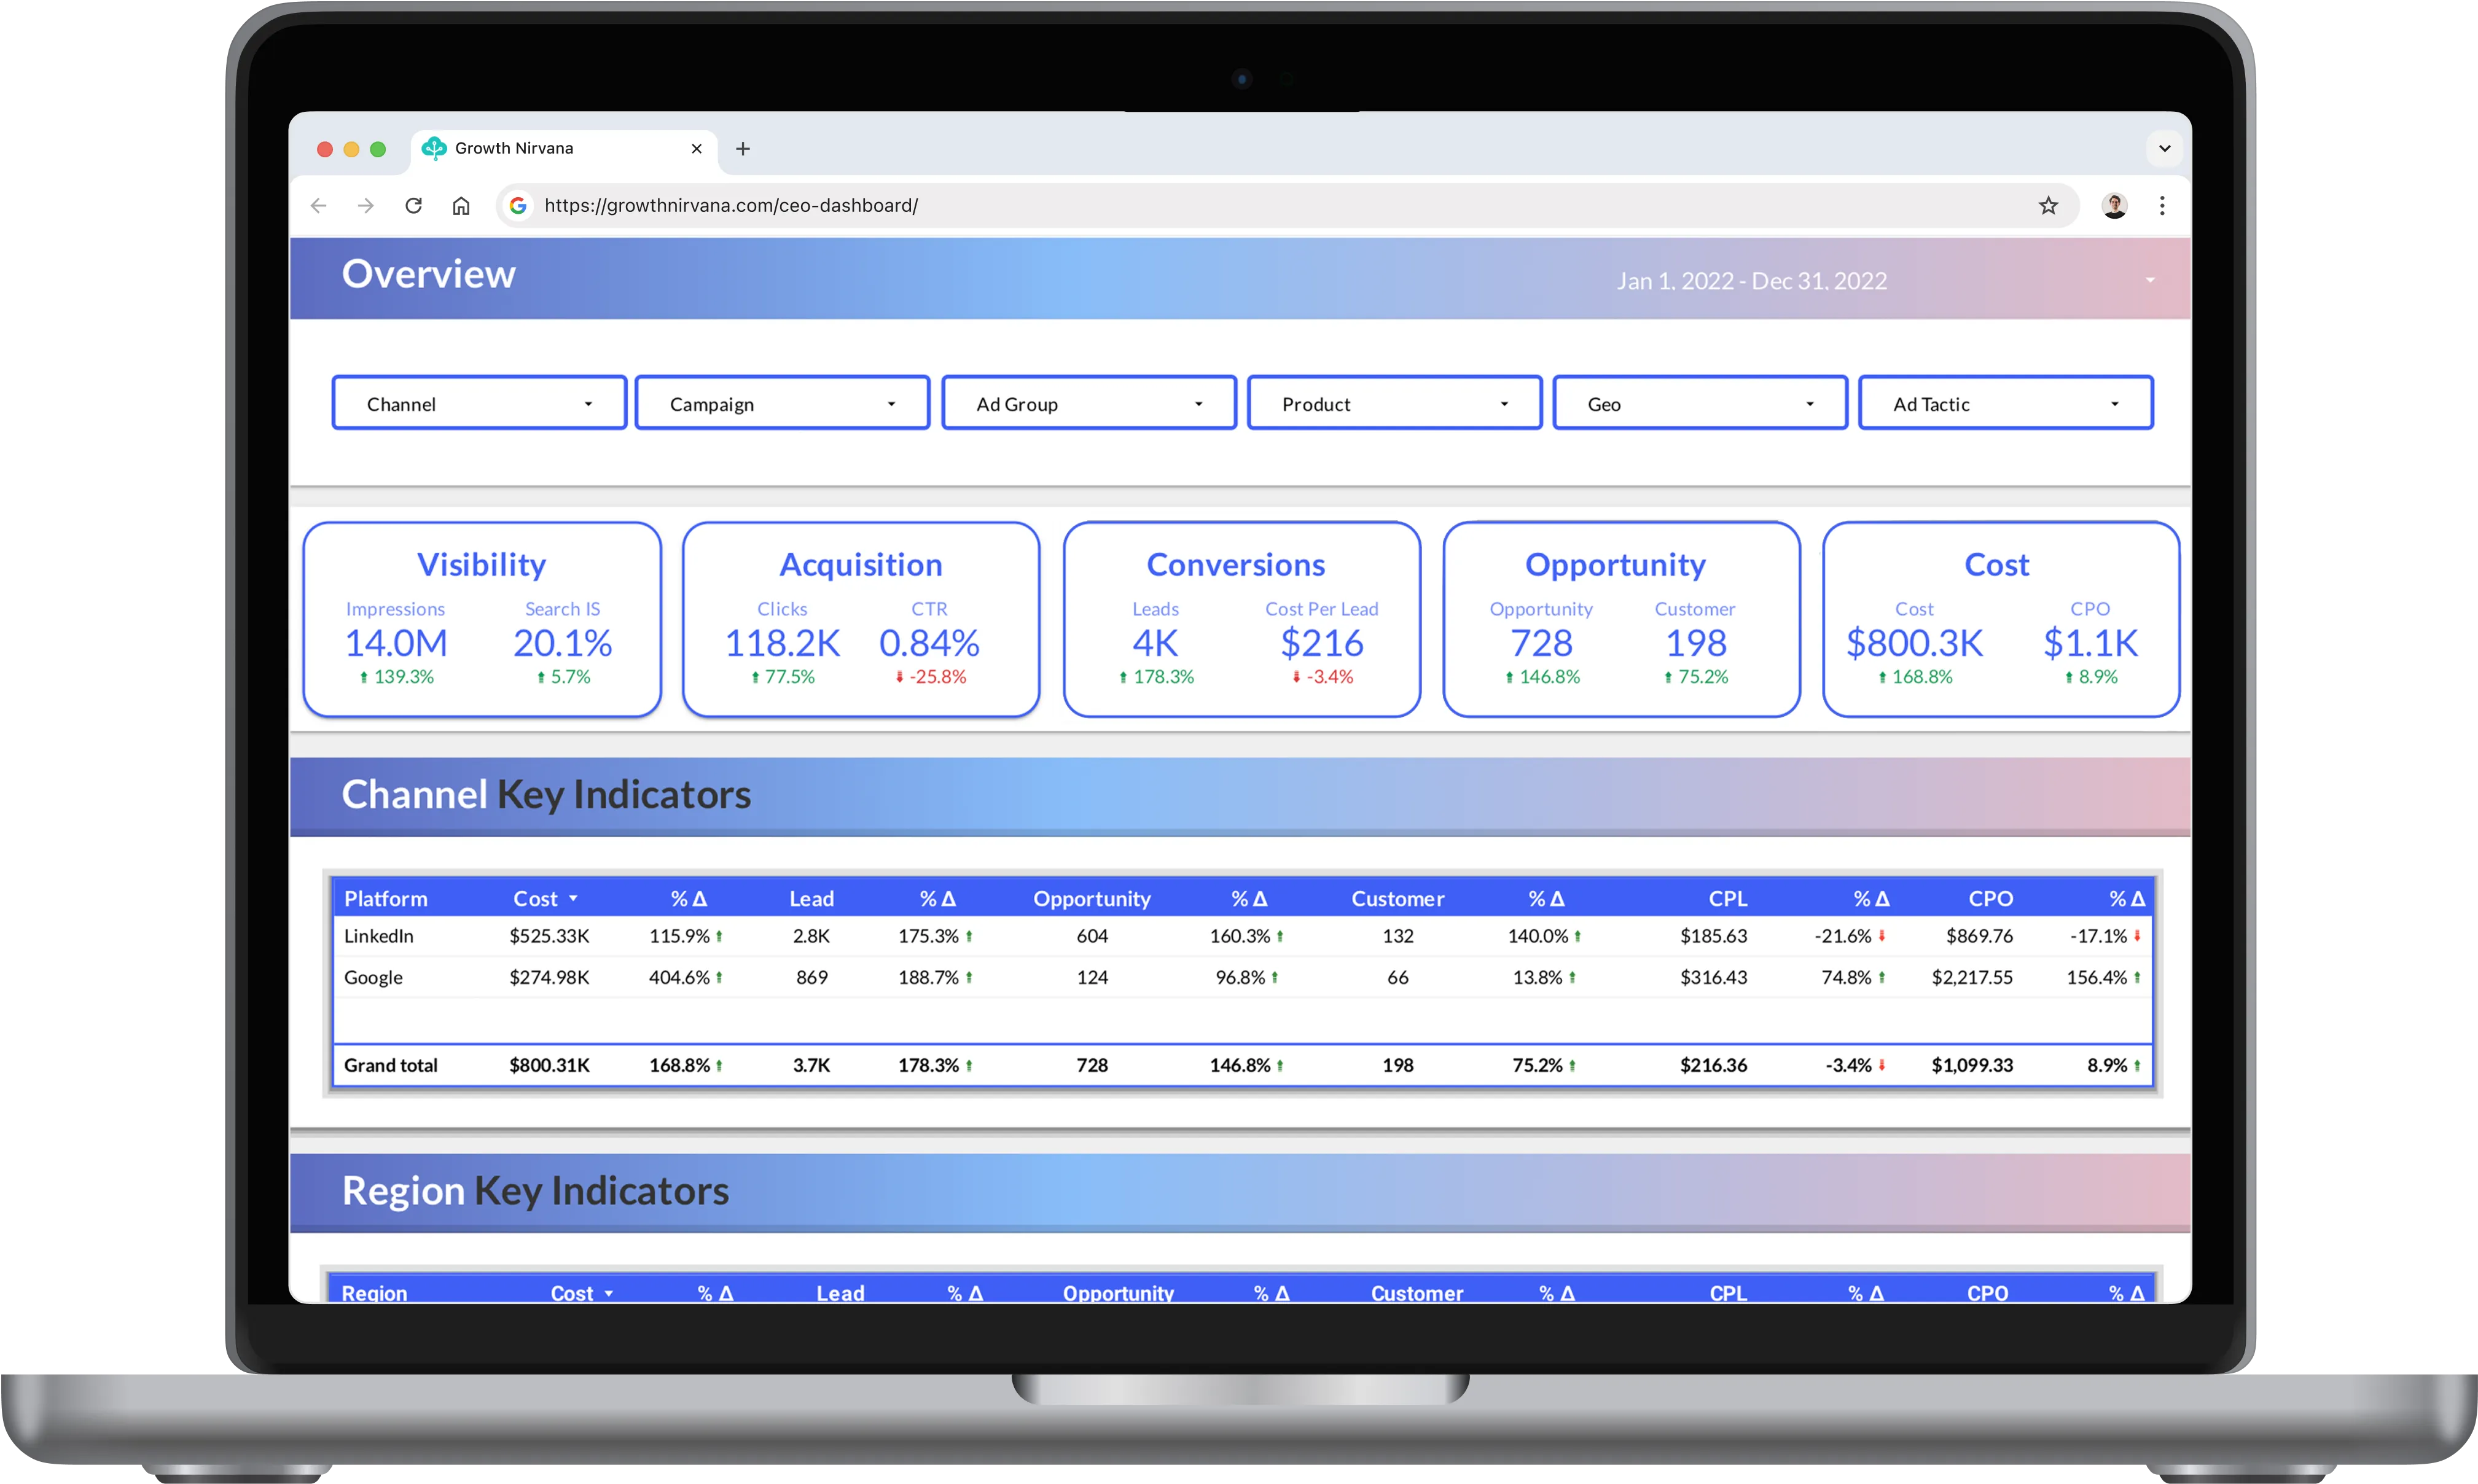The width and height of the screenshot is (2478, 1484).
Task: Click the browser back arrow
Action: click(319, 205)
